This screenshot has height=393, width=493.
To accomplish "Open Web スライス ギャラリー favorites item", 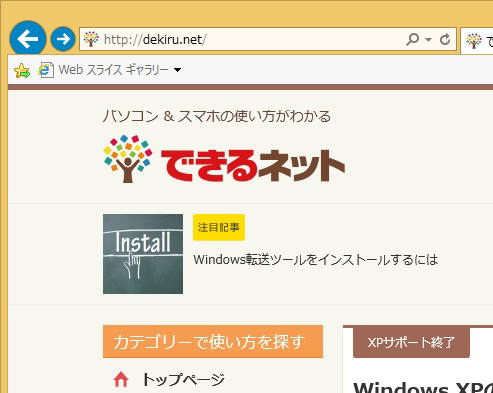I will pyautogui.click(x=113, y=70).
